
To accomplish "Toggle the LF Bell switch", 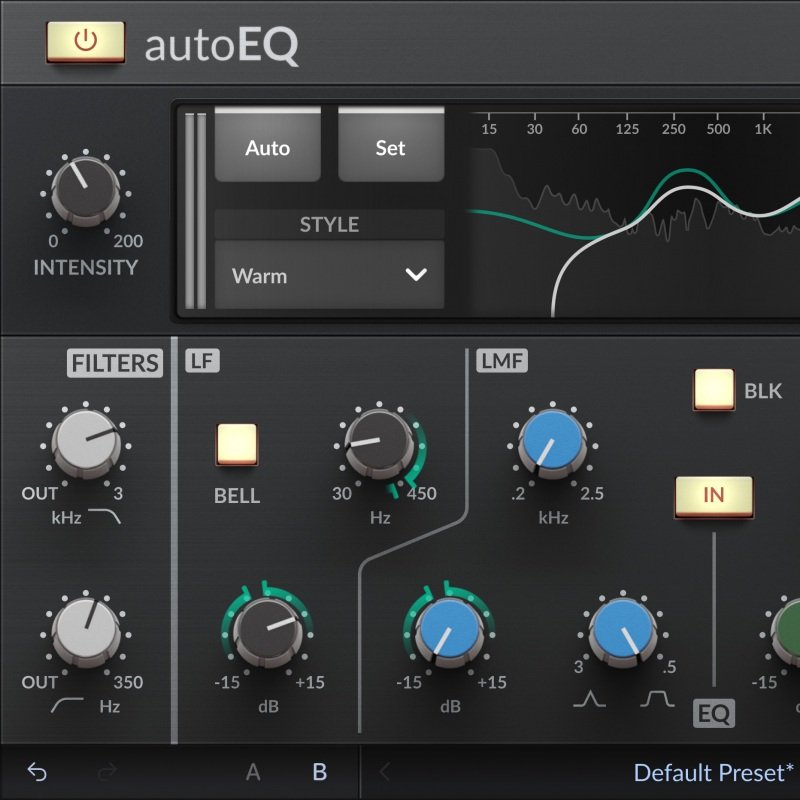I will click(x=237, y=444).
